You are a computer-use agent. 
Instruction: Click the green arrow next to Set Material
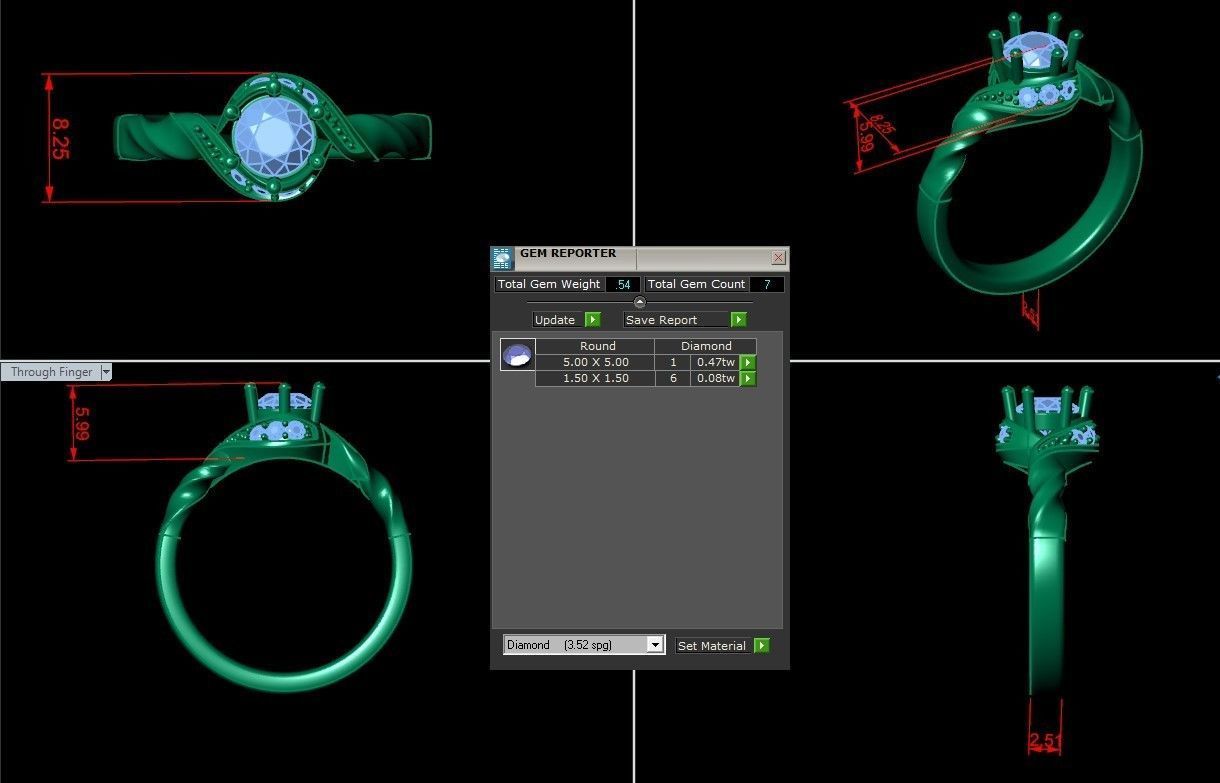762,646
